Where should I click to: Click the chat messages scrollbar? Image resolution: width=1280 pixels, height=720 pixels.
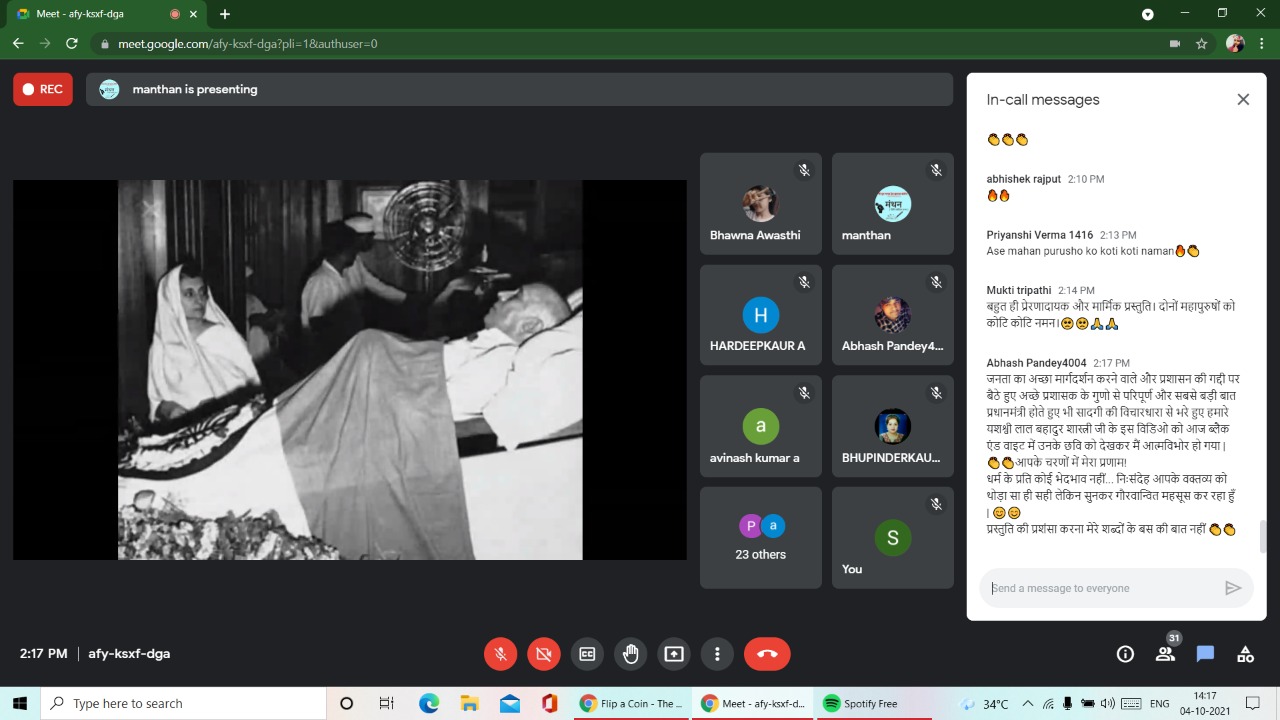click(1262, 536)
